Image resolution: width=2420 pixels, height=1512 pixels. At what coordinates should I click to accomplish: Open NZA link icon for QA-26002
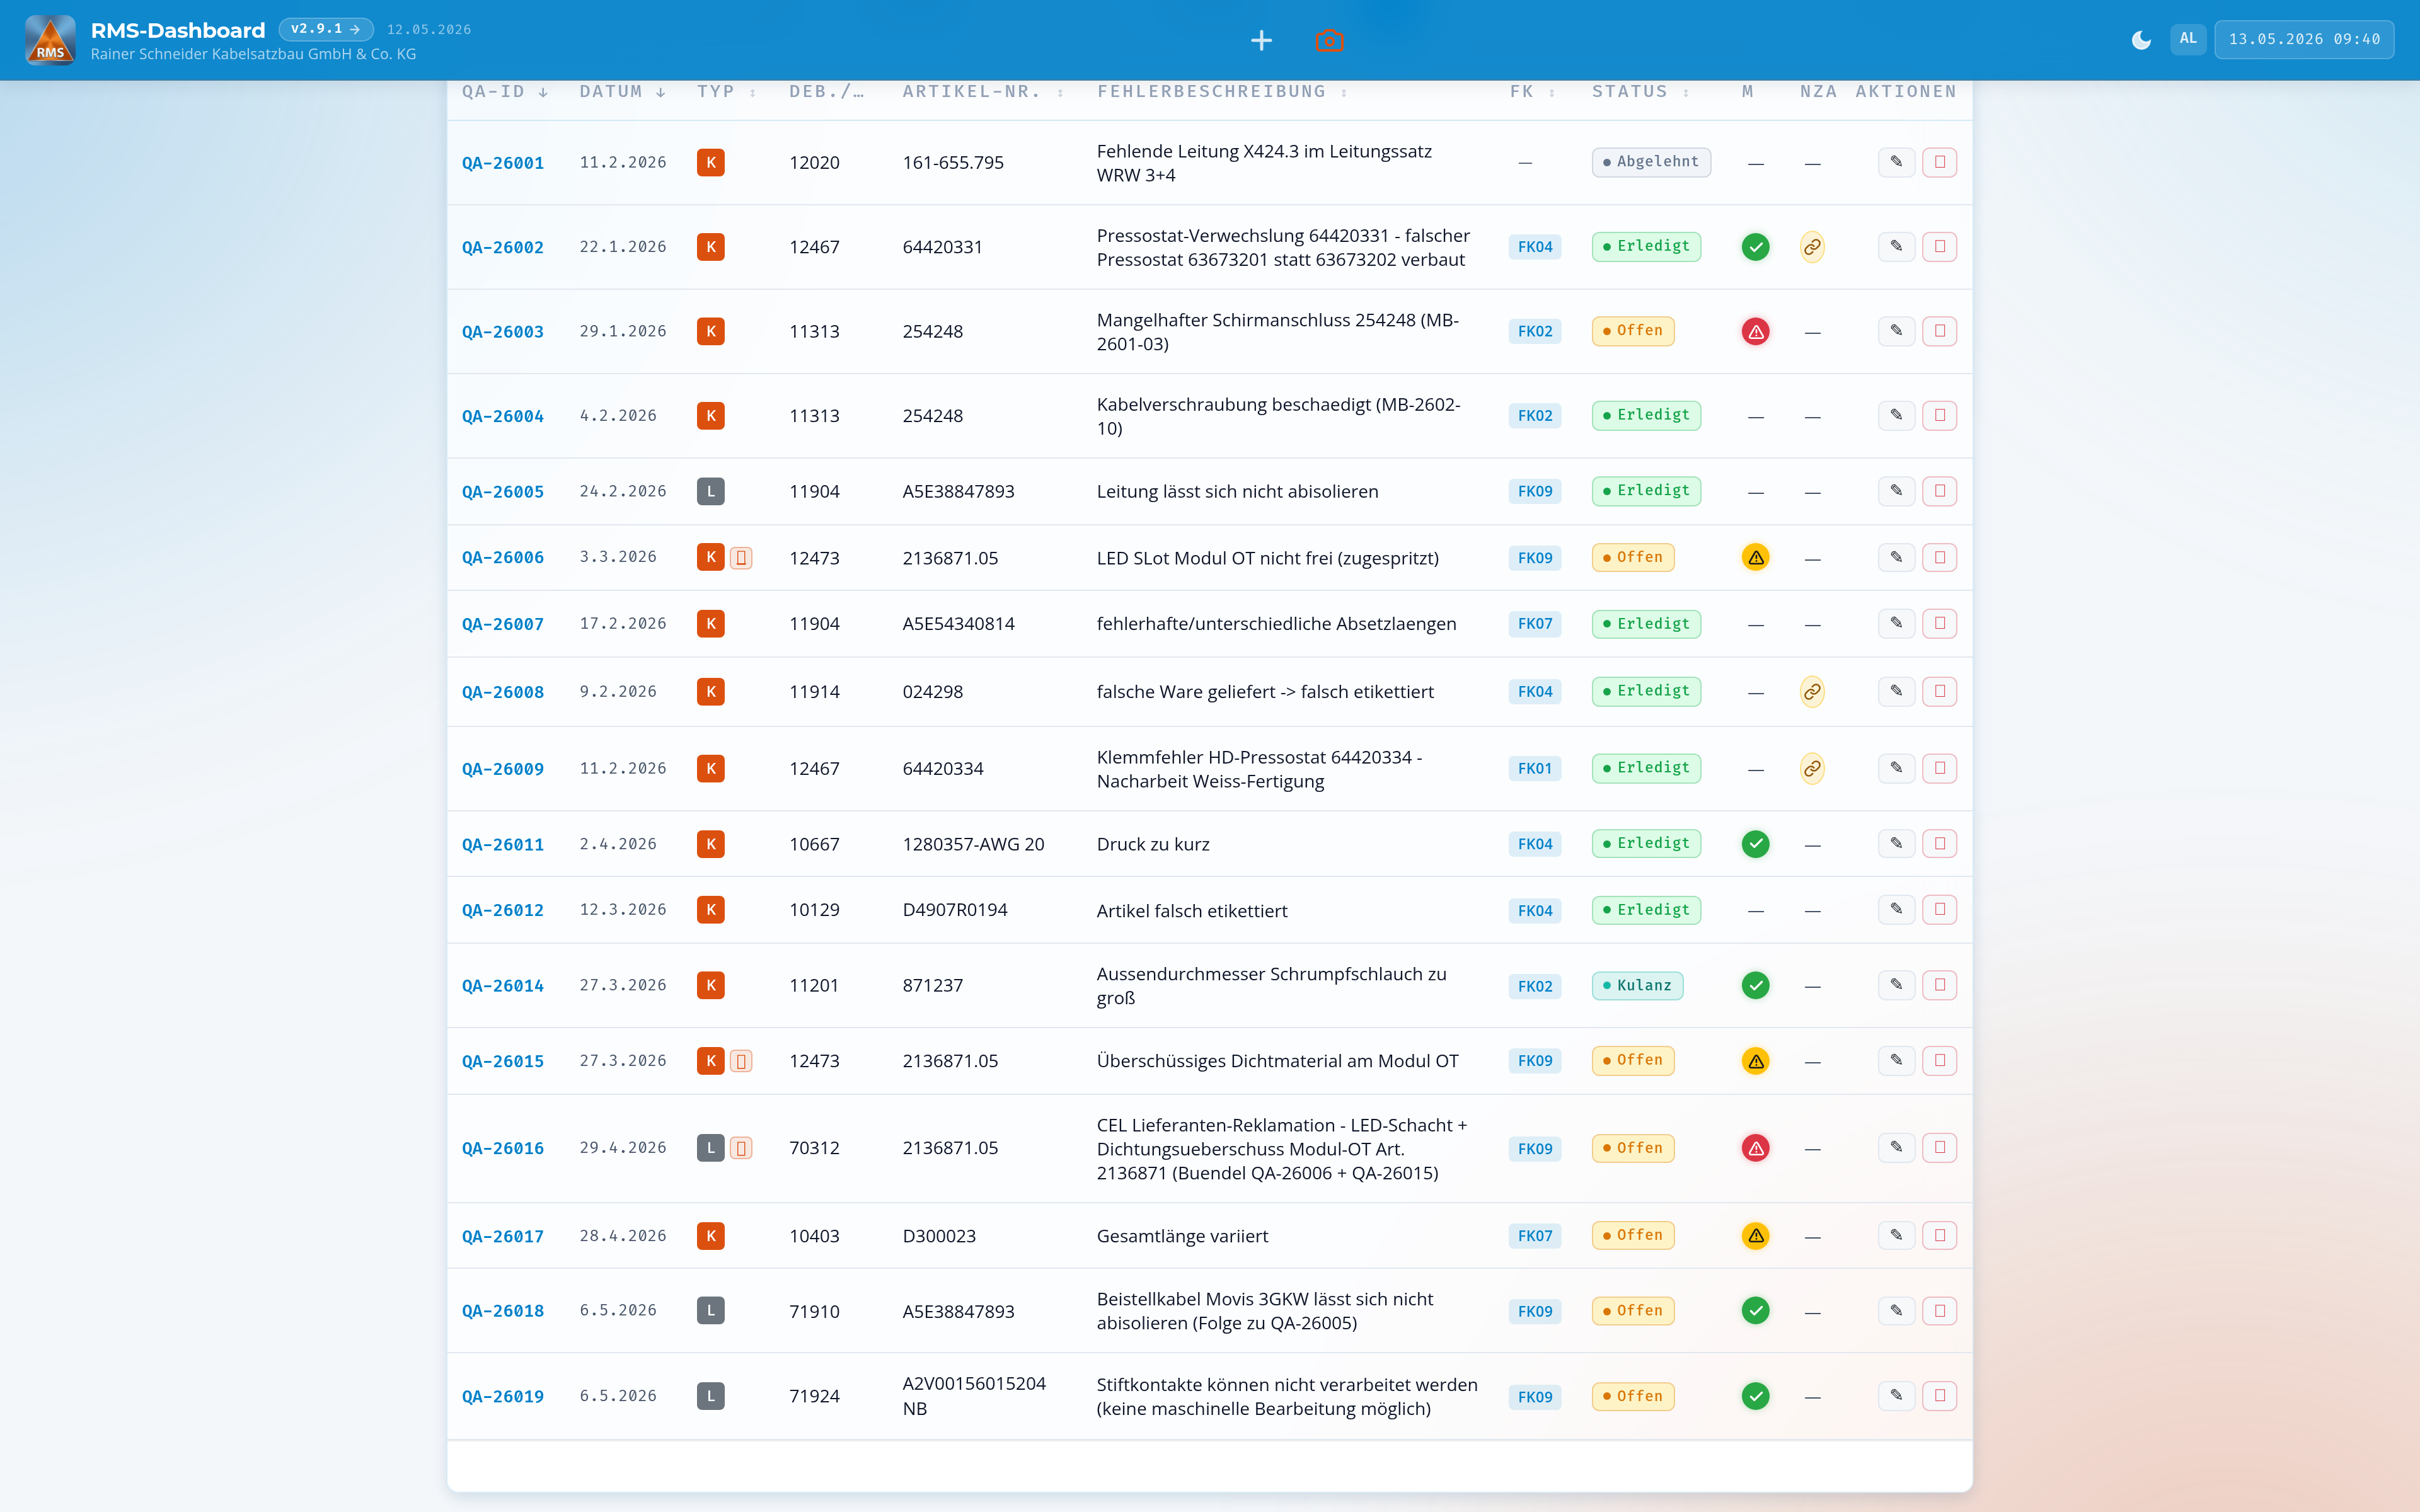[1812, 247]
